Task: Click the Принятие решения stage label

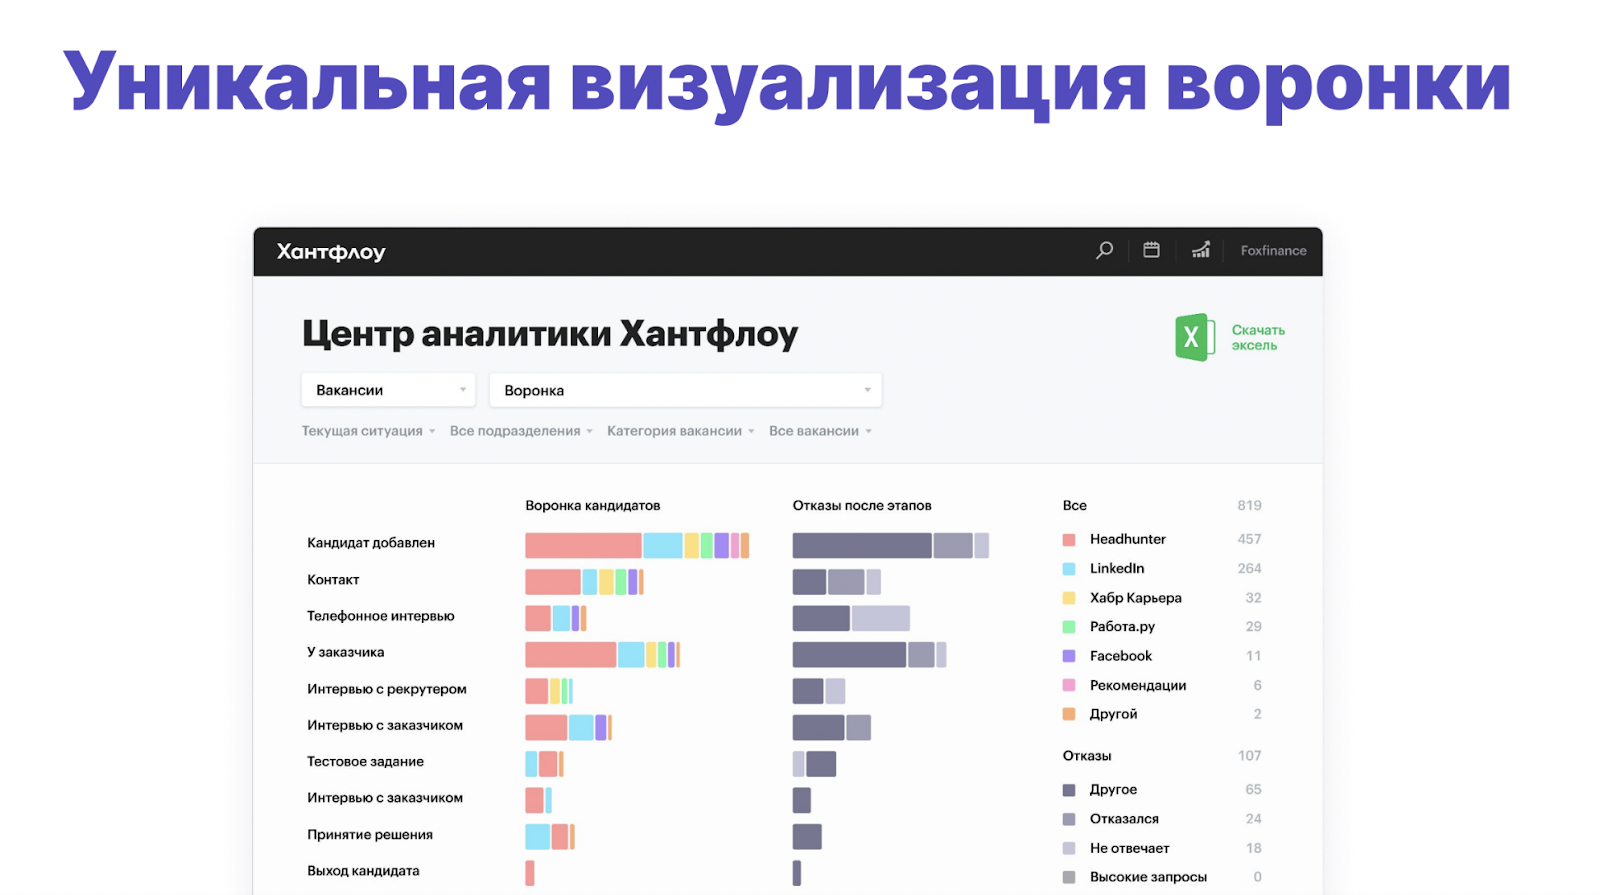Action: pos(370,835)
